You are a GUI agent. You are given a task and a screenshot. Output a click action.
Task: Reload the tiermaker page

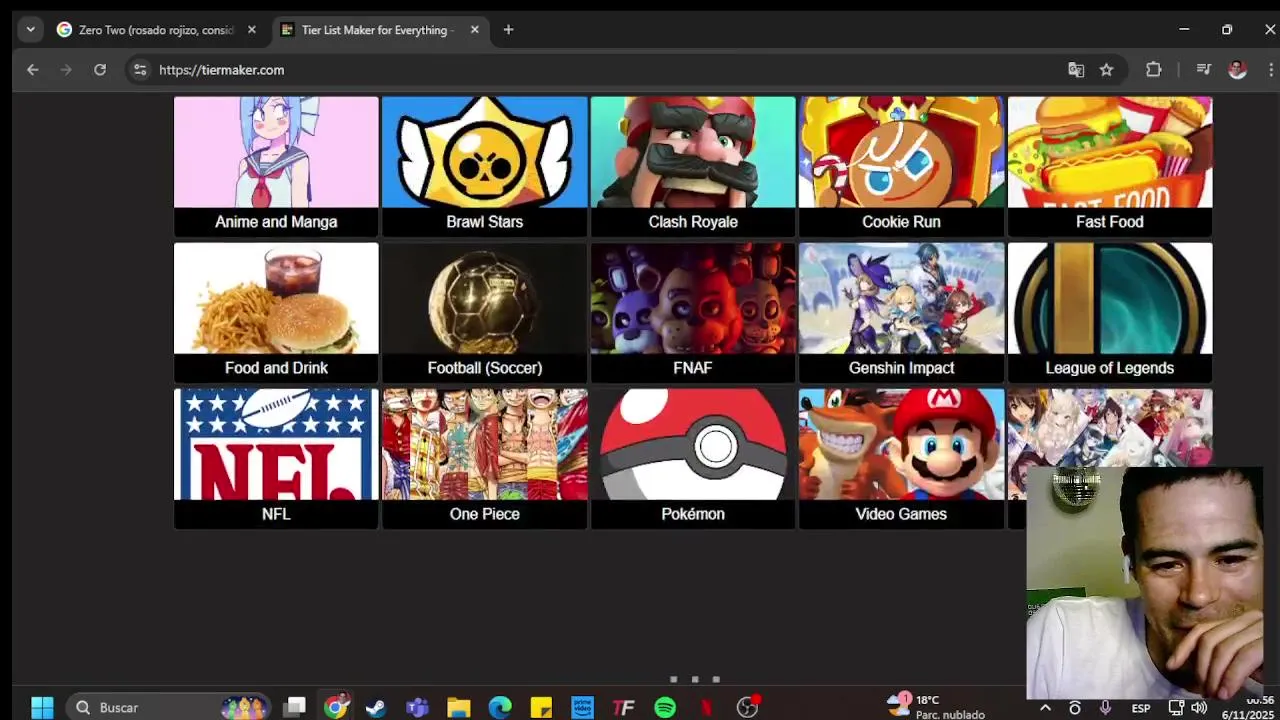click(100, 70)
